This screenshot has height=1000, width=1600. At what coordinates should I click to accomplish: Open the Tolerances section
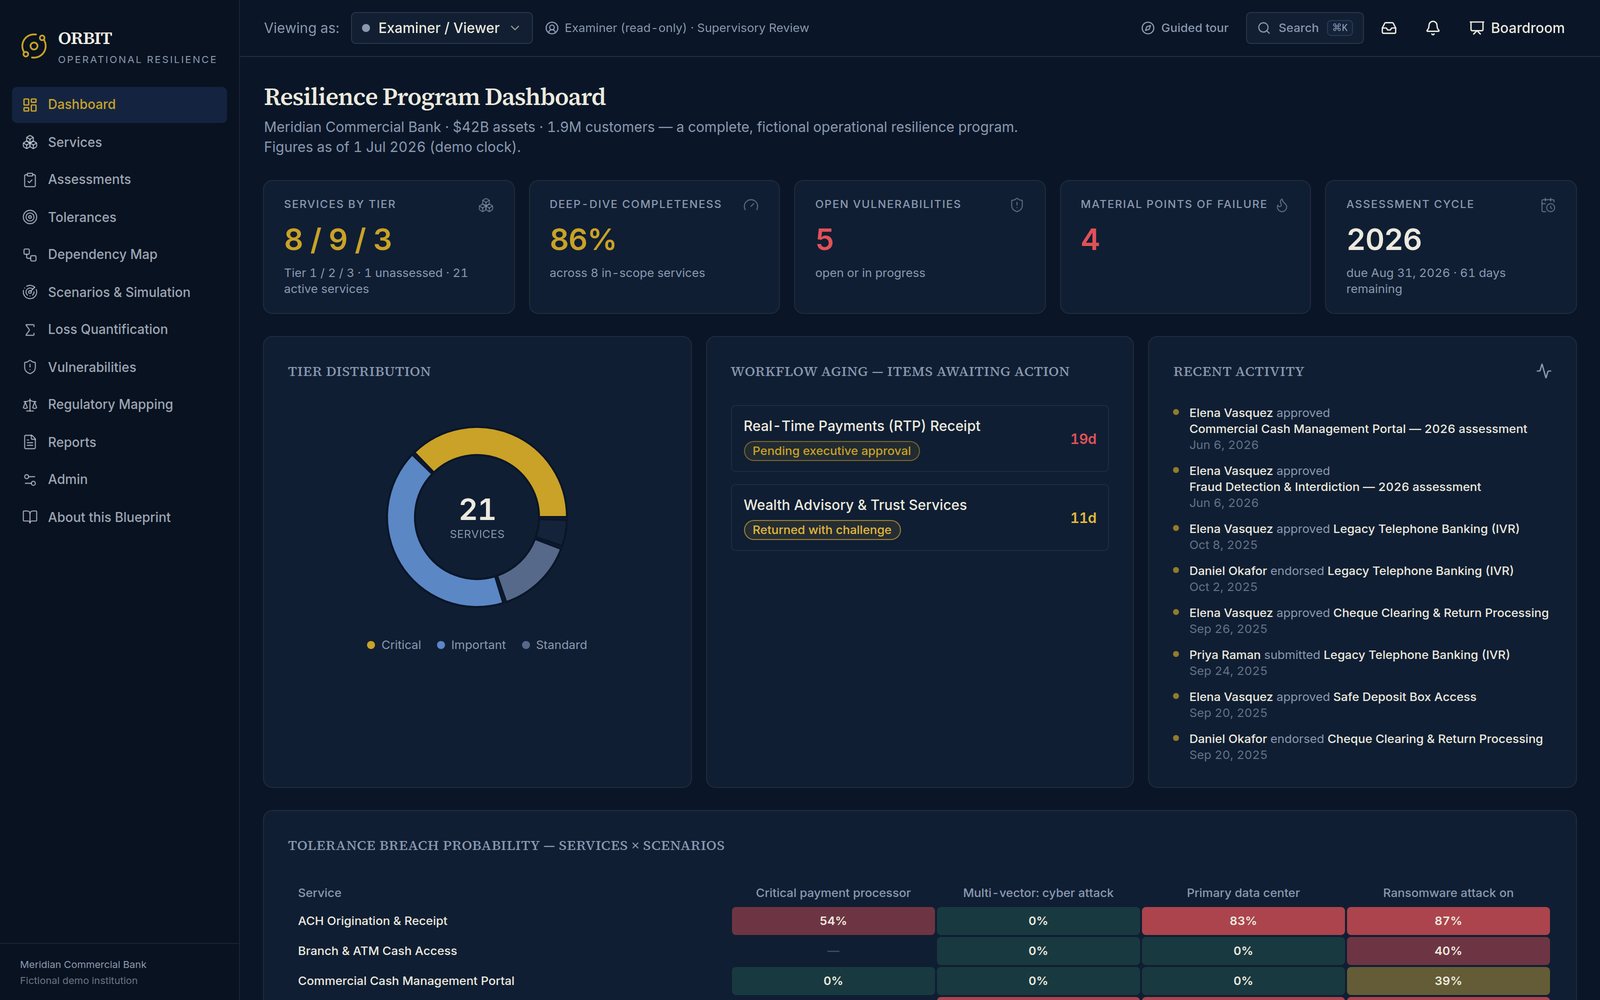119,217
